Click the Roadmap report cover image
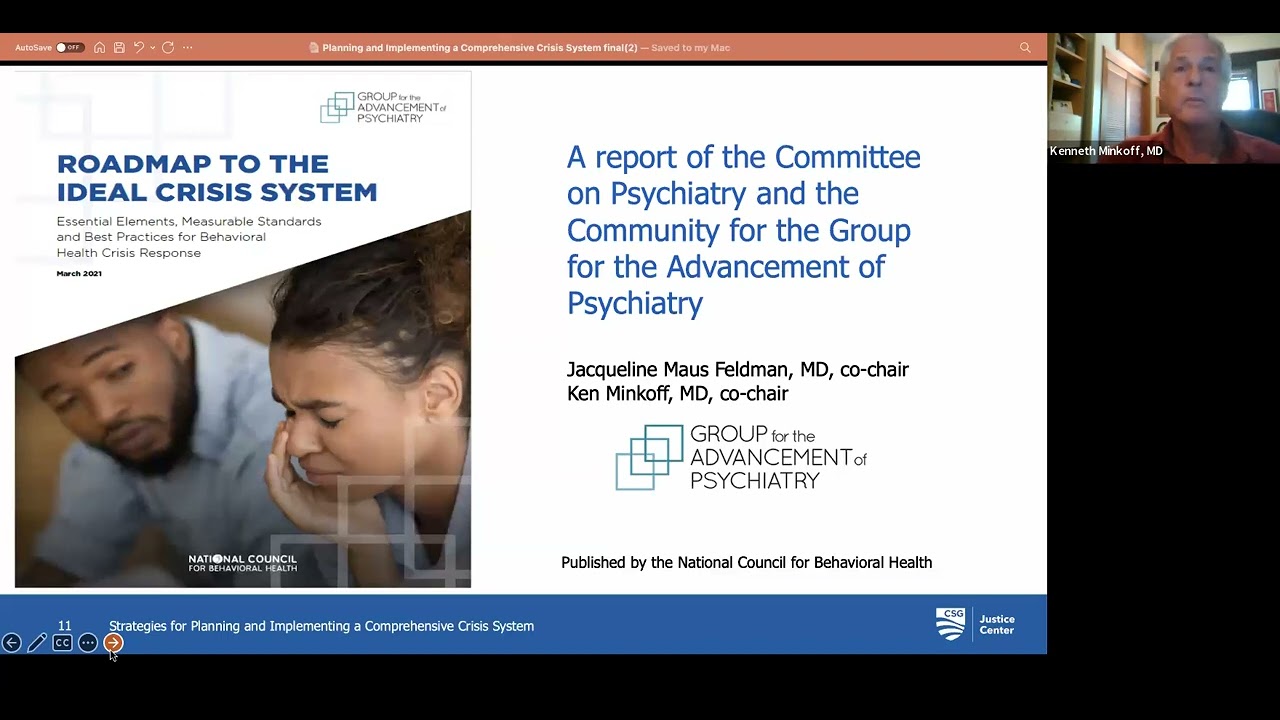 point(243,329)
